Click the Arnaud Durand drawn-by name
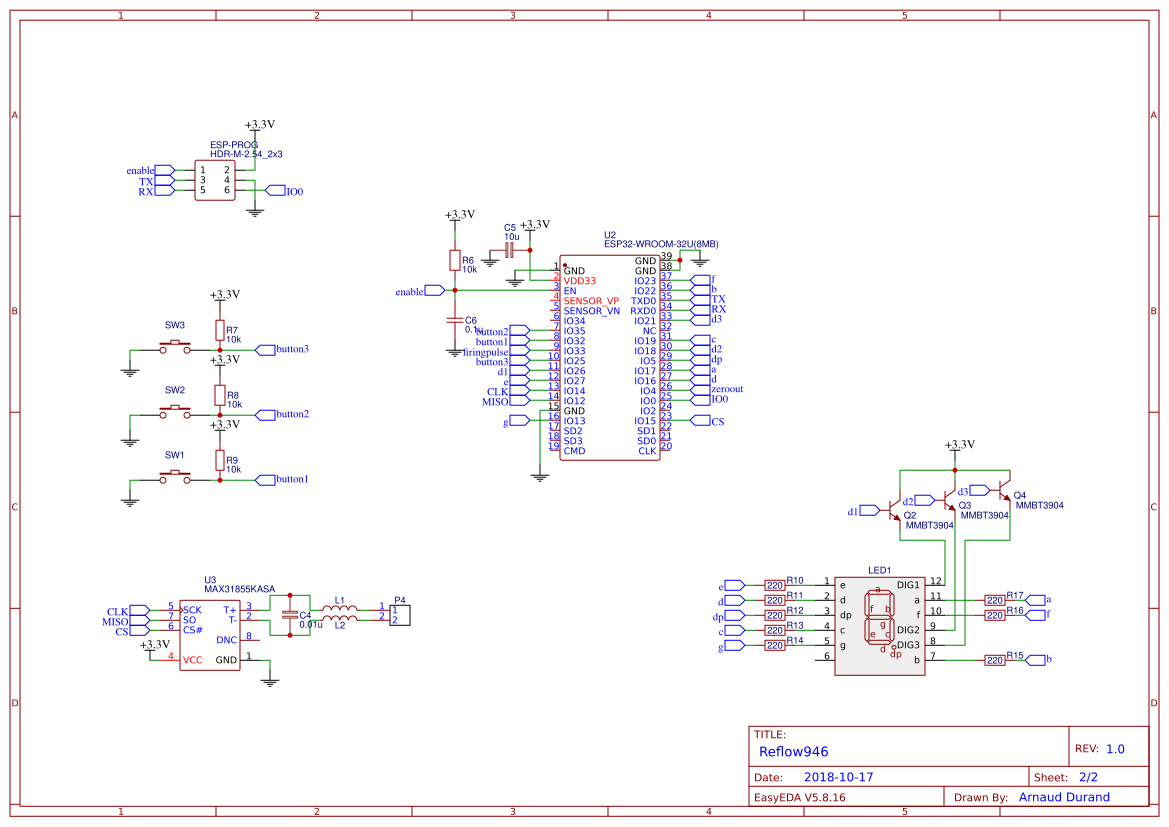Image resolution: width=1169 pixels, height=827 pixels. [1064, 796]
